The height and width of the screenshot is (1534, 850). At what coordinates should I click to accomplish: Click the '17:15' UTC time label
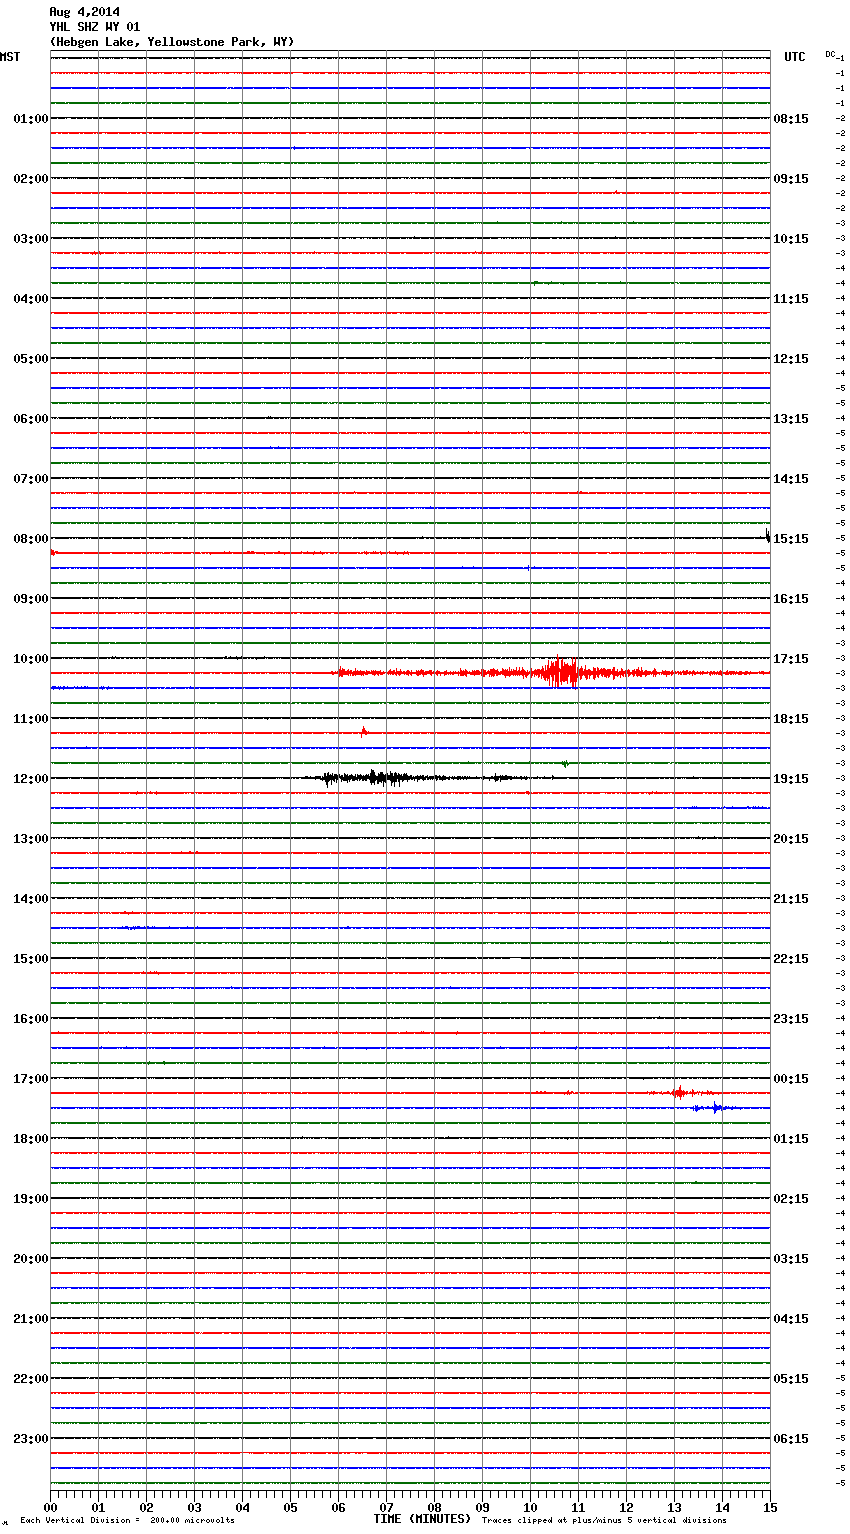[x=791, y=659]
